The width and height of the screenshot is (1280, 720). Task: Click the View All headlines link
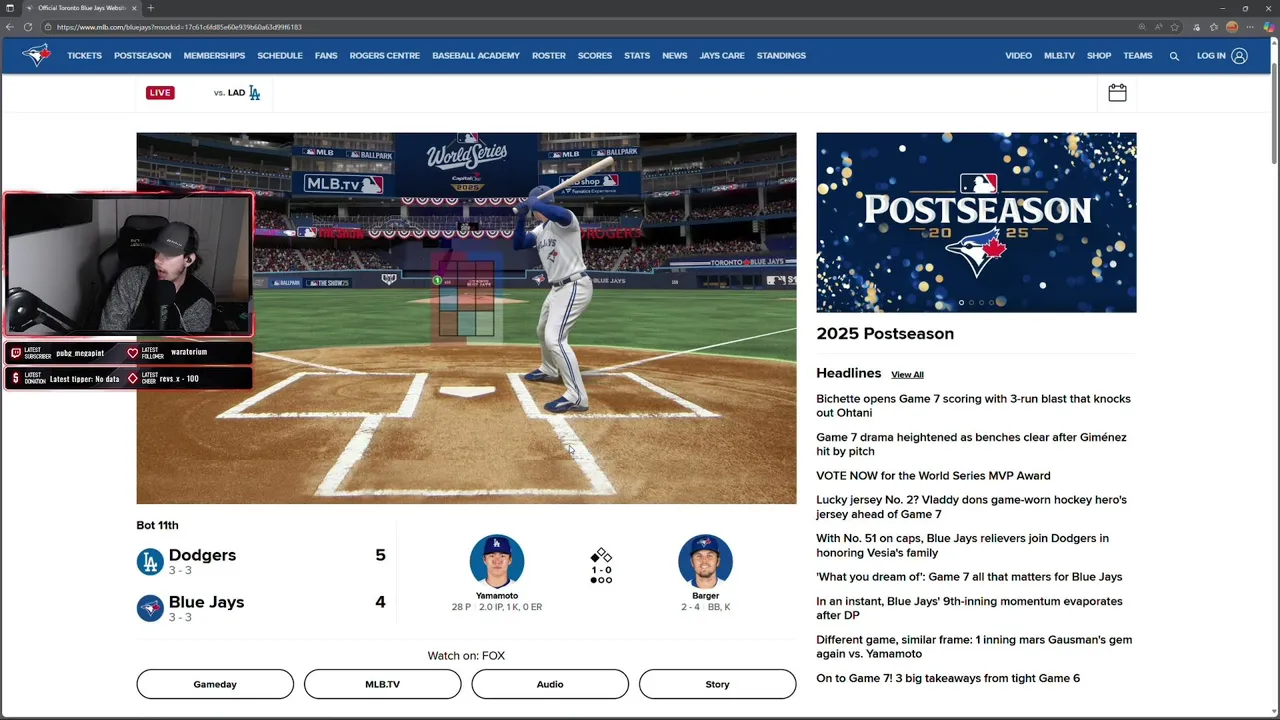coord(907,375)
